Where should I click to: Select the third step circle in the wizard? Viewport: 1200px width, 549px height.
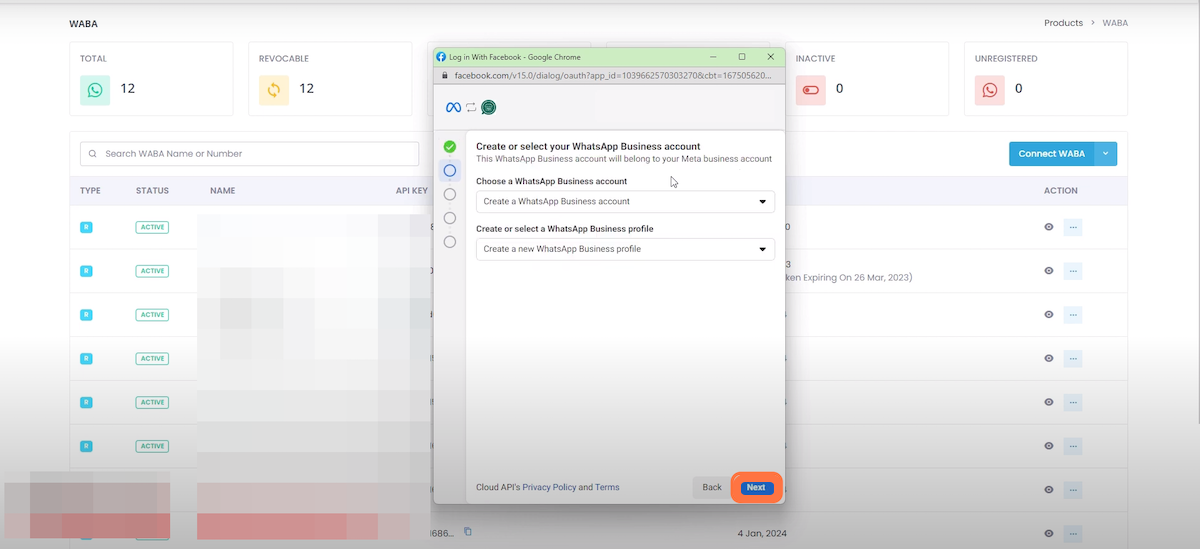(x=450, y=194)
